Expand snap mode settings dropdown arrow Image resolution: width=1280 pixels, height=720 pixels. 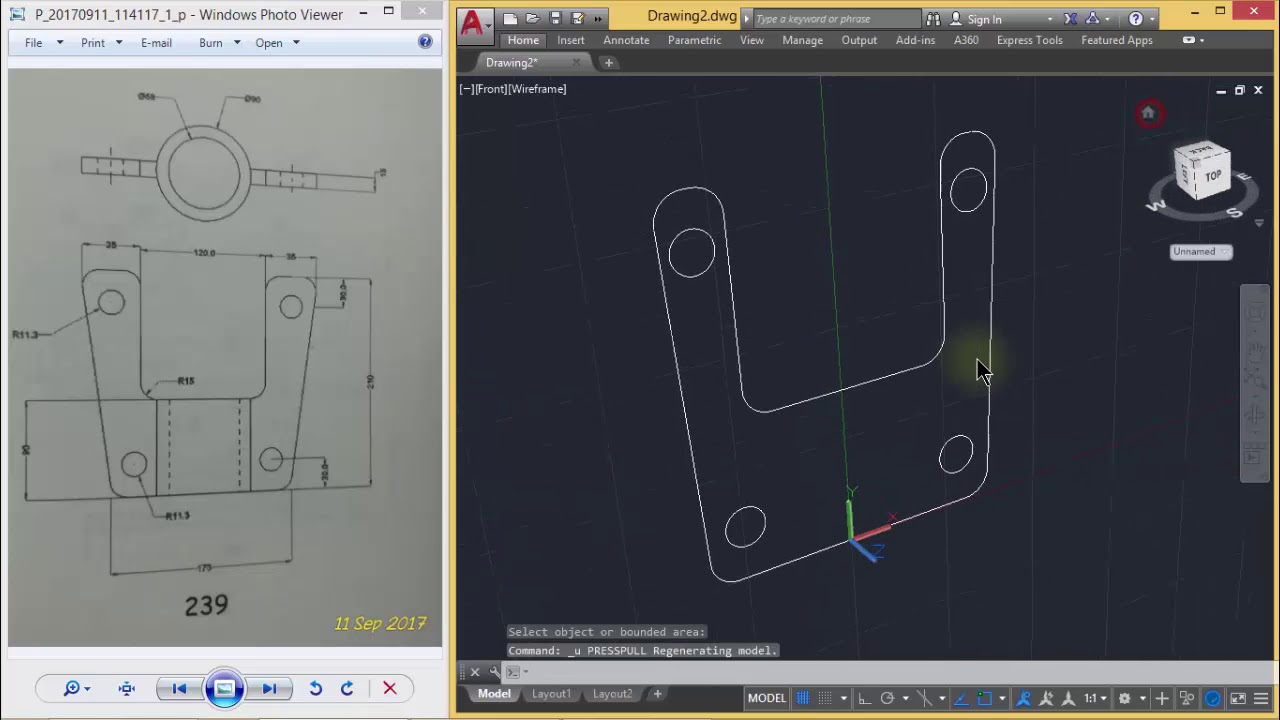point(844,698)
